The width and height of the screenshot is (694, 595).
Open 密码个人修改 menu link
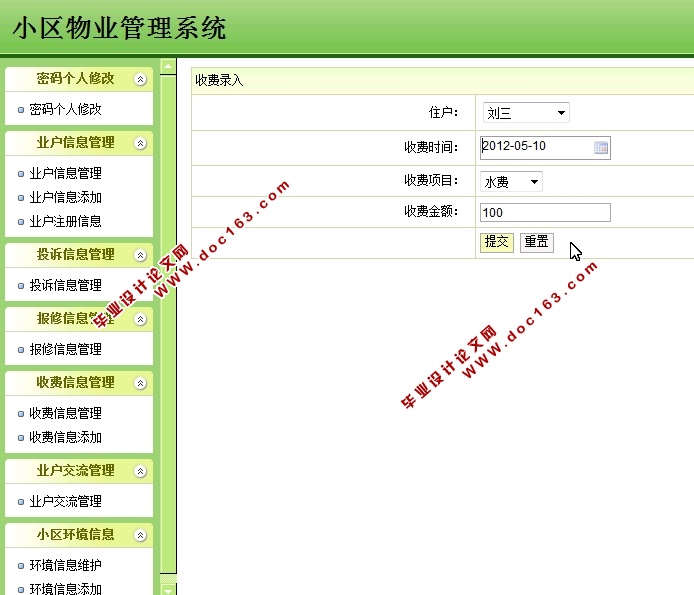65,109
